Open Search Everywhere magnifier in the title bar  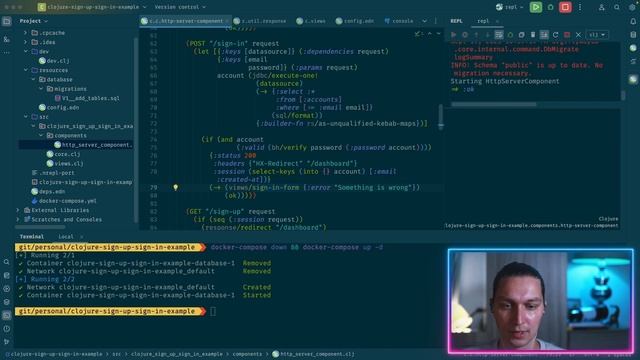click(x=617, y=7)
